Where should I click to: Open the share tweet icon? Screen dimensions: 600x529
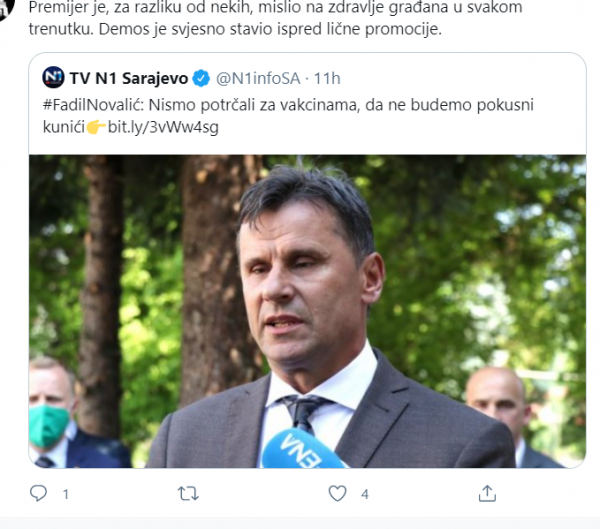pos(487,493)
